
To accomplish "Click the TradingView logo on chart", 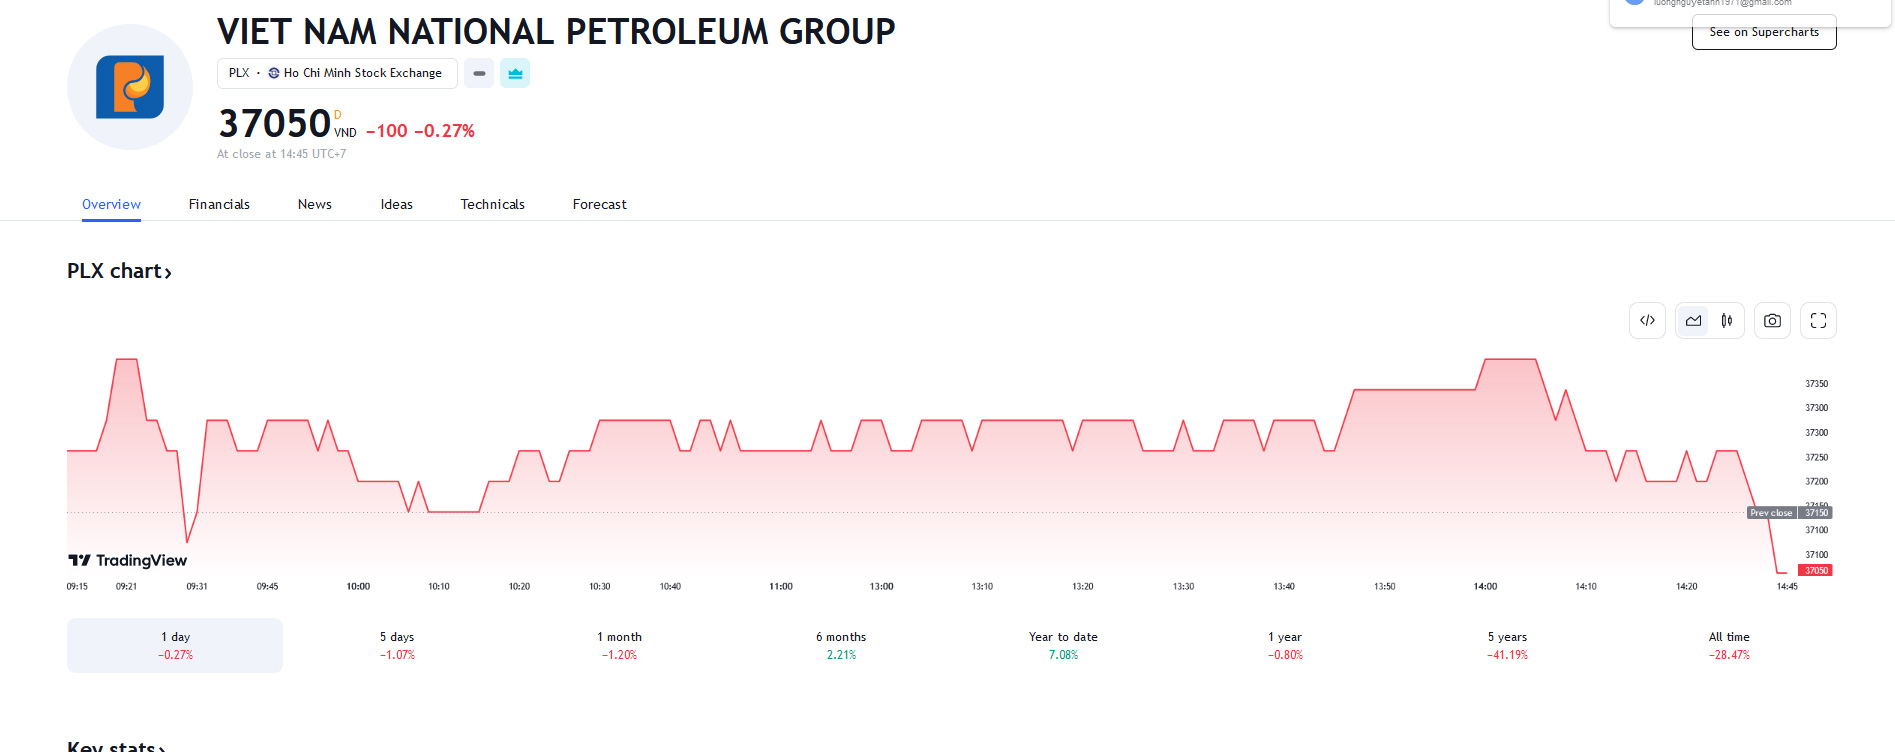I will [128, 560].
